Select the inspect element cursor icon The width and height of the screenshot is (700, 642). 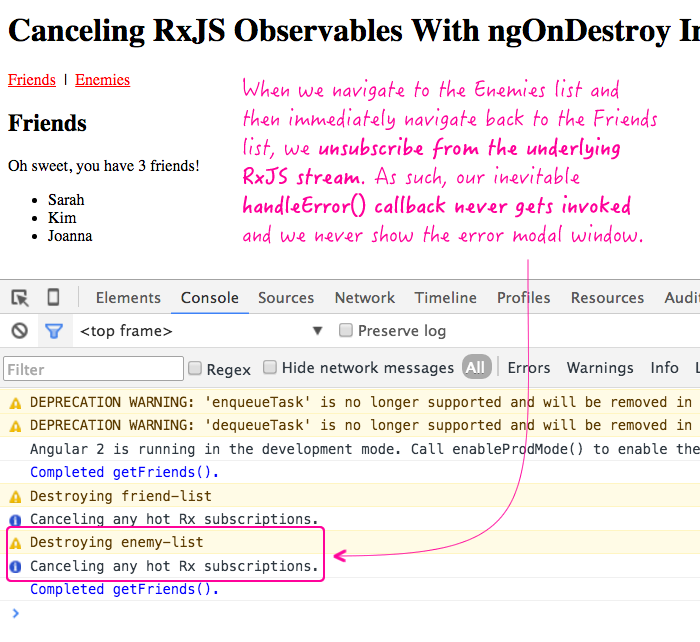[x=20, y=298]
